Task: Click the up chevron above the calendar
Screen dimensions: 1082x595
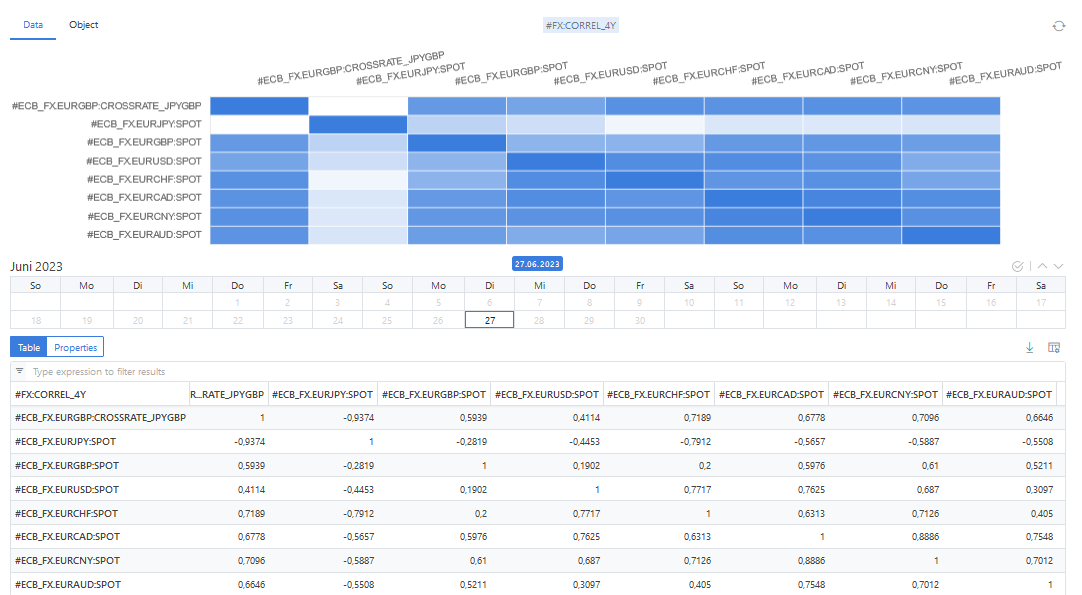Action: click(1042, 266)
